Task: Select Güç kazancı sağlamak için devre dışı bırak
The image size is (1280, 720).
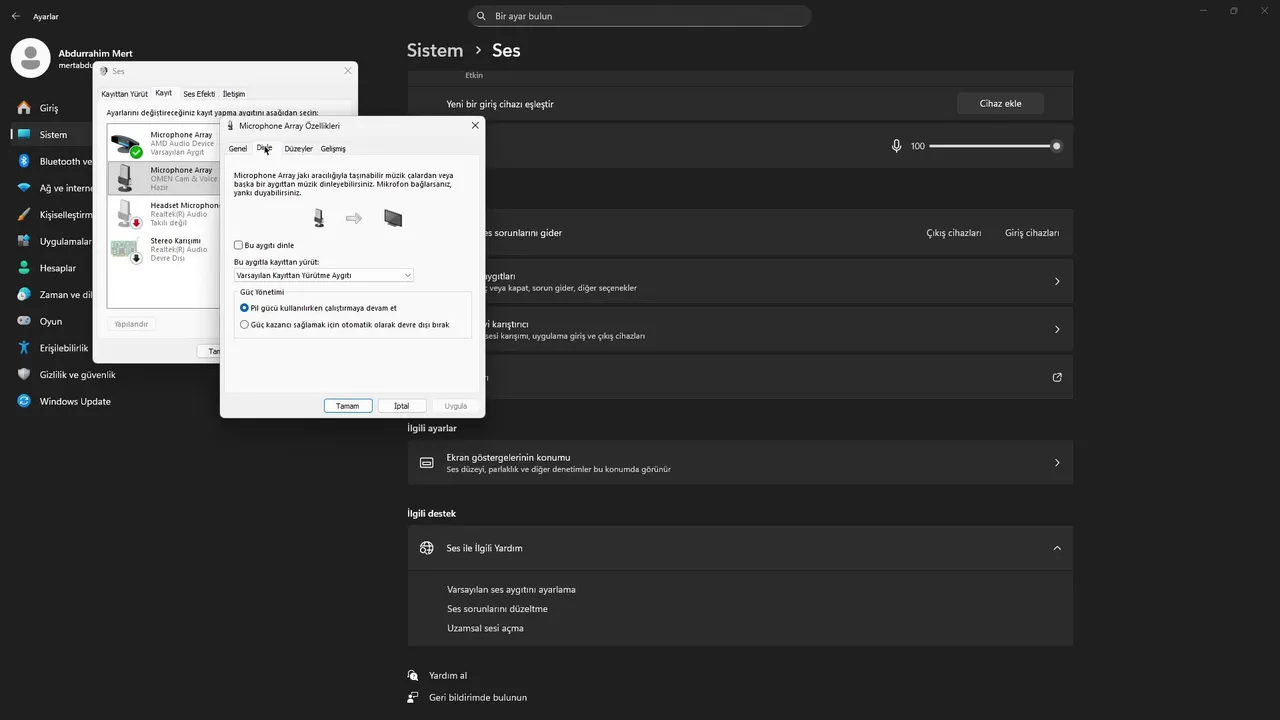Action: (x=245, y=324)
